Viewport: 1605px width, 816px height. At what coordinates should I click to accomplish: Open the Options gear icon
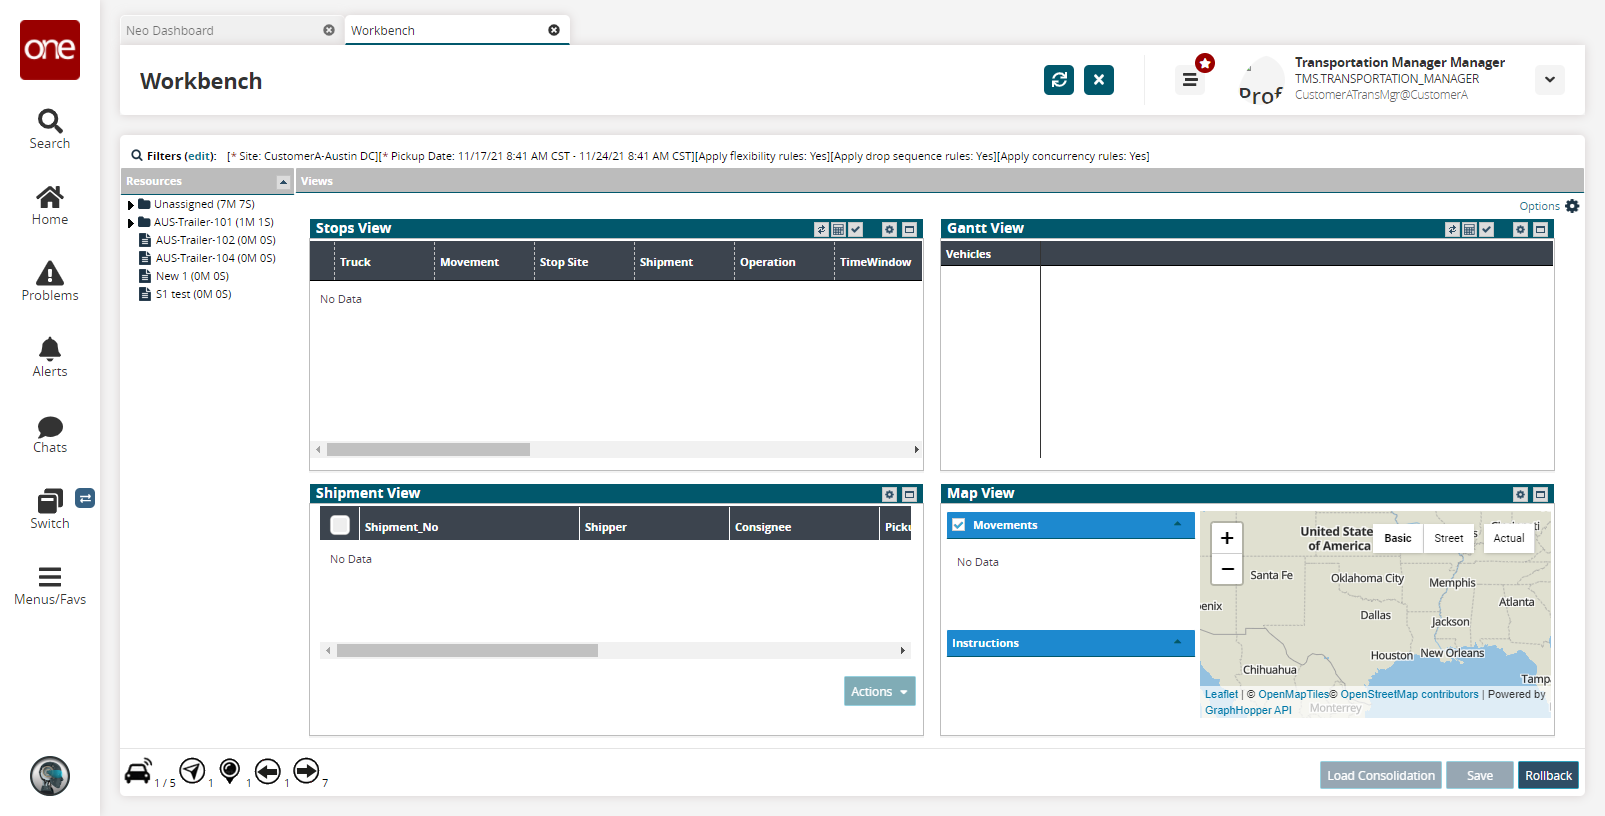[1572, 206]
